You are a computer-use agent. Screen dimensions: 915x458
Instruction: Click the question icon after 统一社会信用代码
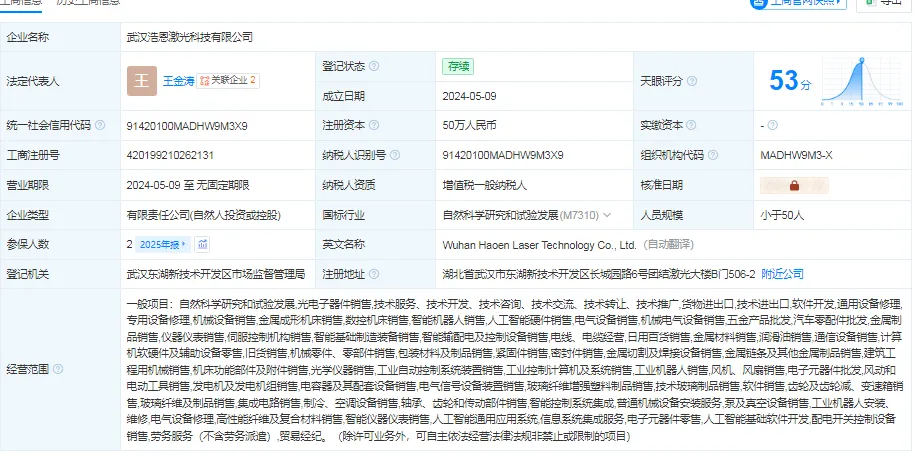click(100, 125)
